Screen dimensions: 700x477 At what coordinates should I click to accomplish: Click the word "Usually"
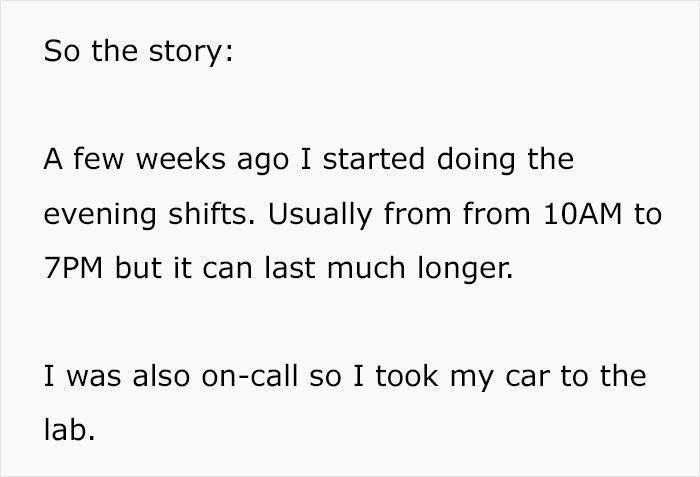(306, 214)
